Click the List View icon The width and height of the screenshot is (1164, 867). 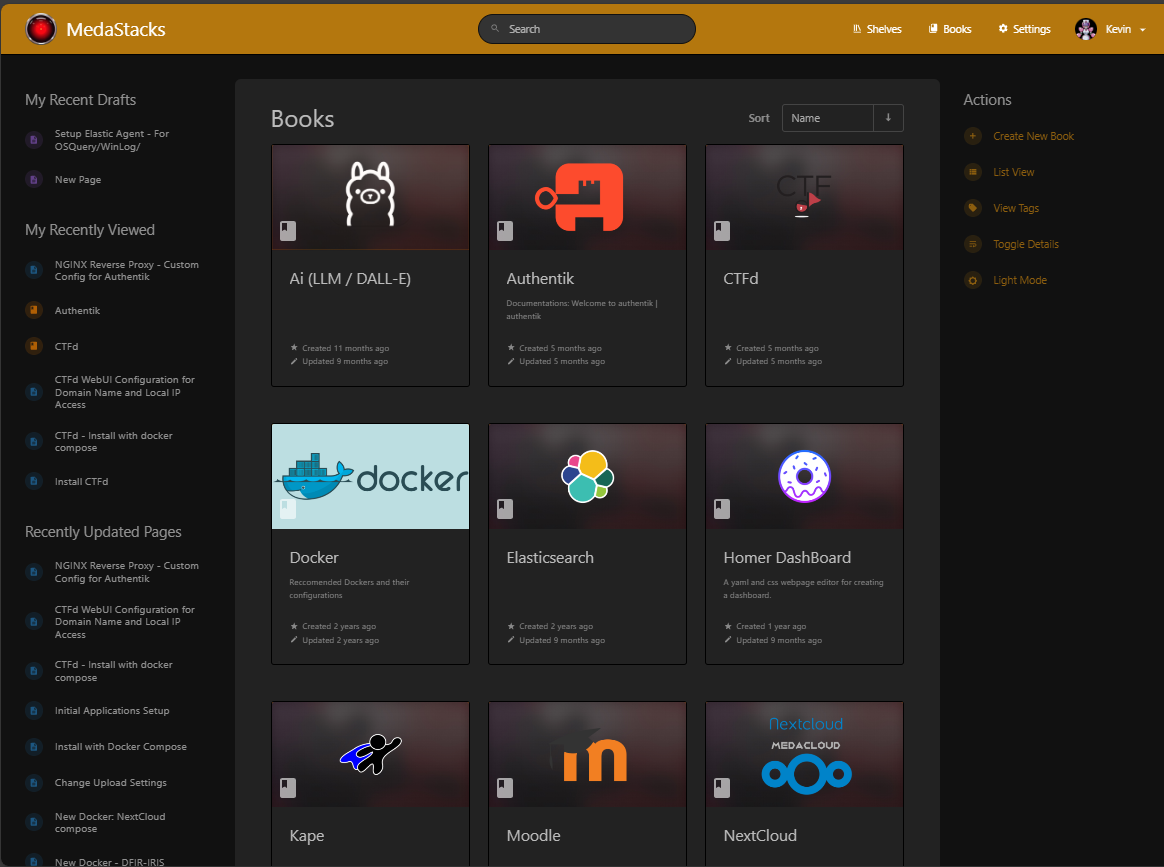pyautogui.click(x=973, y=172)
